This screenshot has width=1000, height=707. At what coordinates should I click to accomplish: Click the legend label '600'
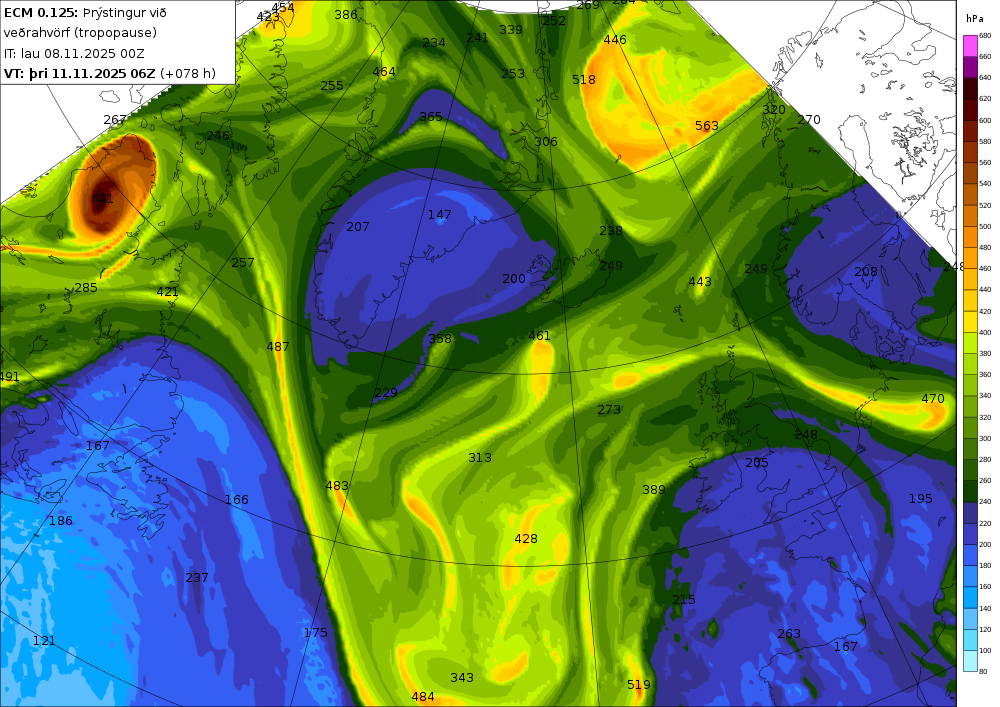point(985,120)
